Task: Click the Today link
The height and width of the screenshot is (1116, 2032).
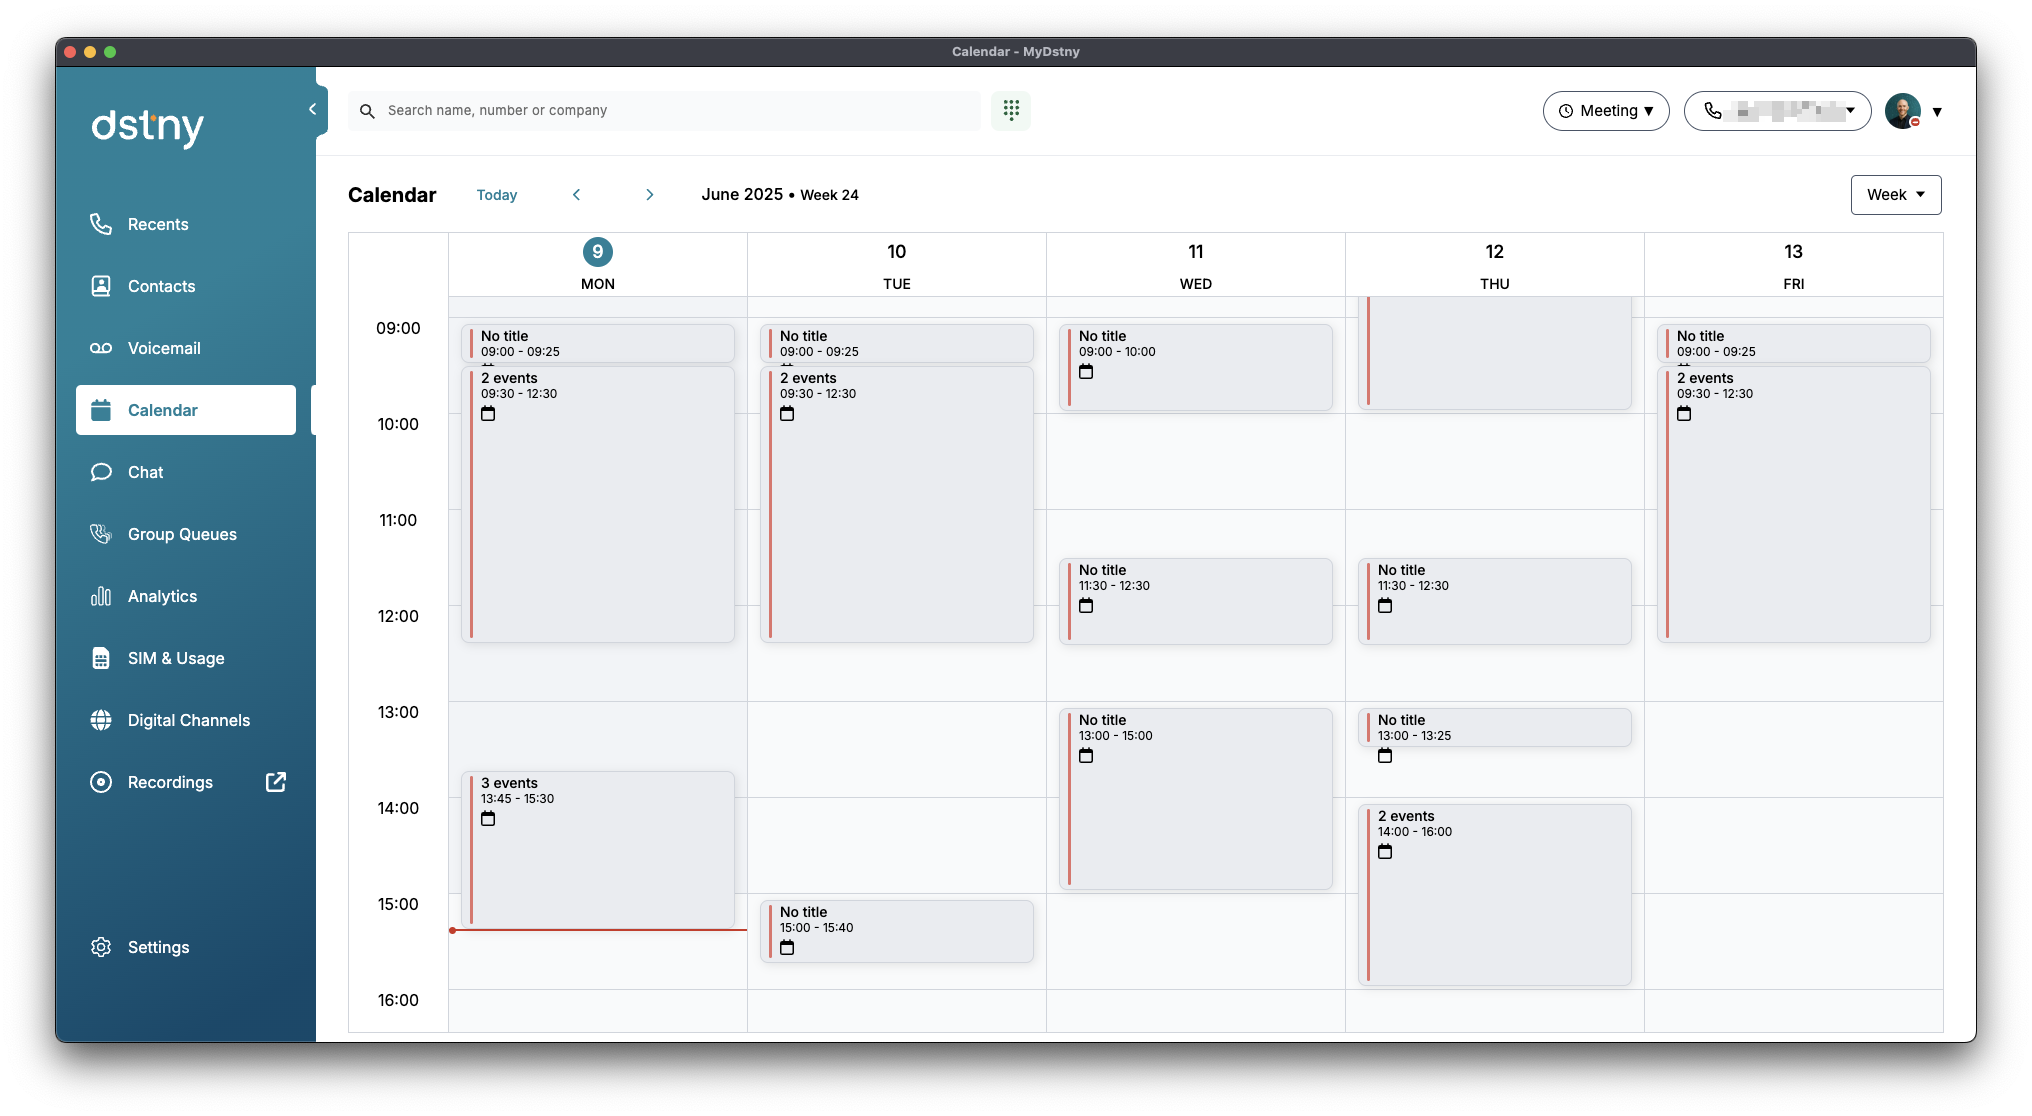Action: tap(497, 195)
